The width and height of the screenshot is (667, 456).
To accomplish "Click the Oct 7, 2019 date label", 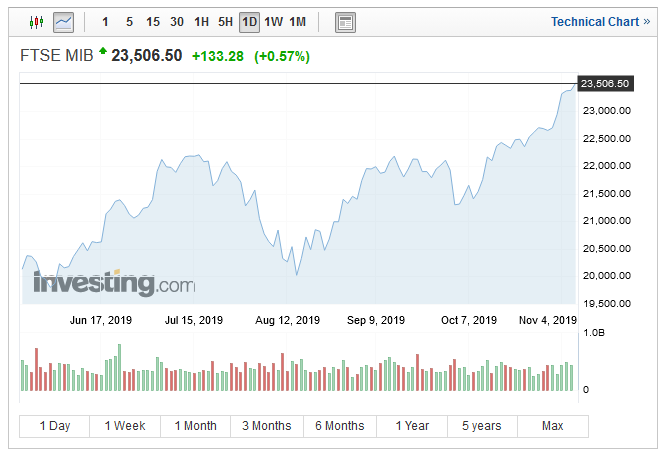I will tap(469, 320).
